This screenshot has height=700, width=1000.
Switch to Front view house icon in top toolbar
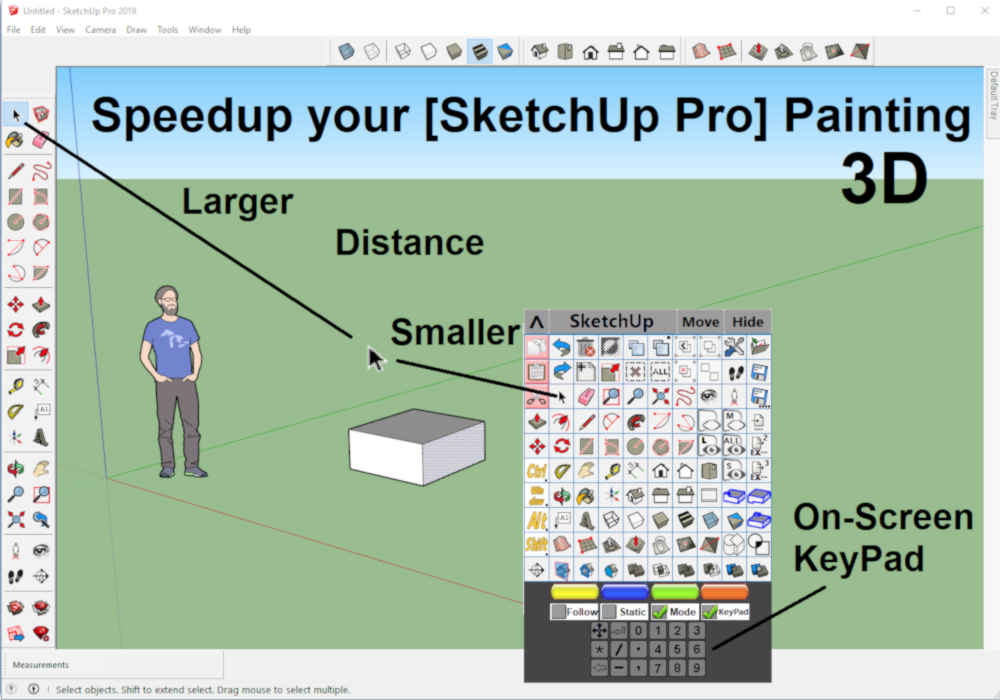[x=591, y=52]
